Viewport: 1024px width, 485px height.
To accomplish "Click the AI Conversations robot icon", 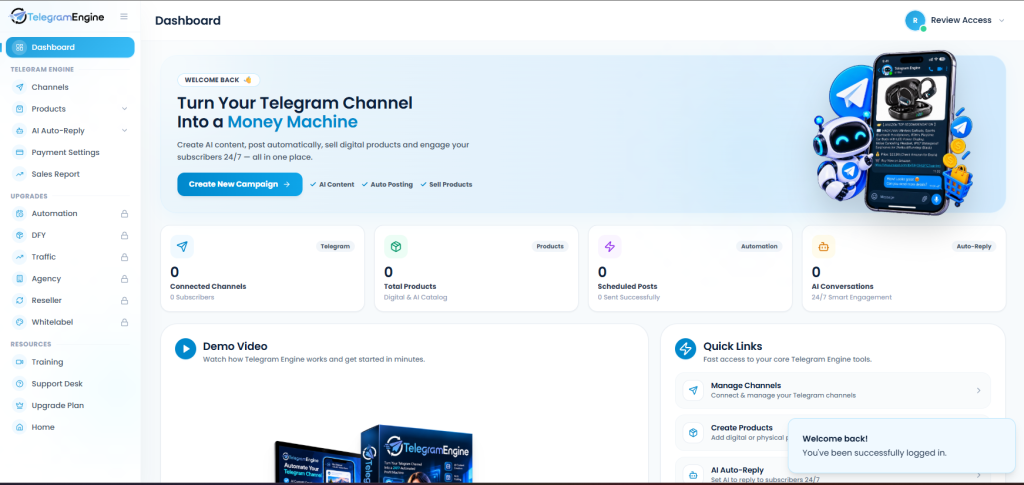I will tap(824, 247).
